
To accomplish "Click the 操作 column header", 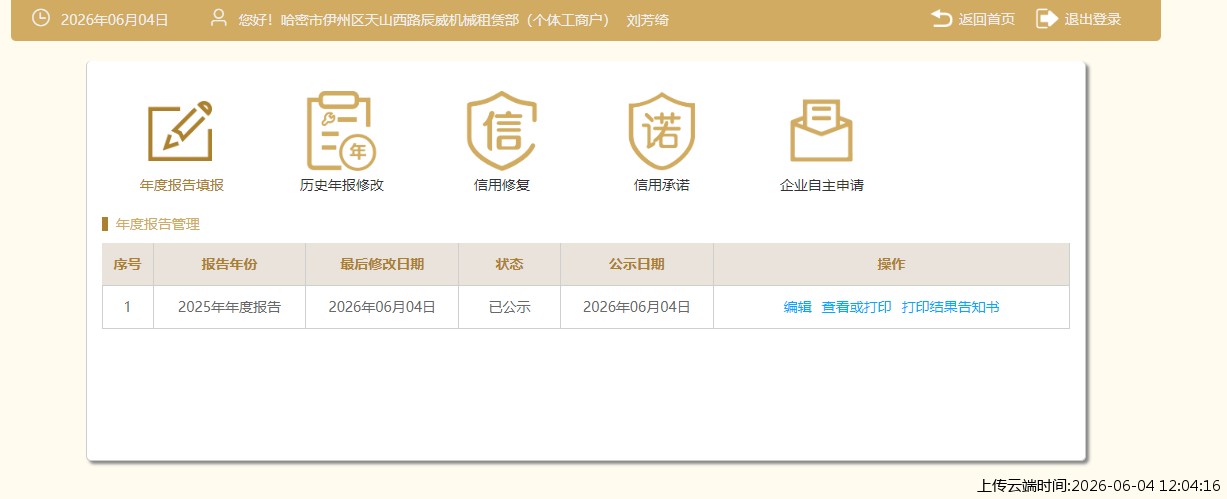I will pyautogui.click(x=891, y=264).
